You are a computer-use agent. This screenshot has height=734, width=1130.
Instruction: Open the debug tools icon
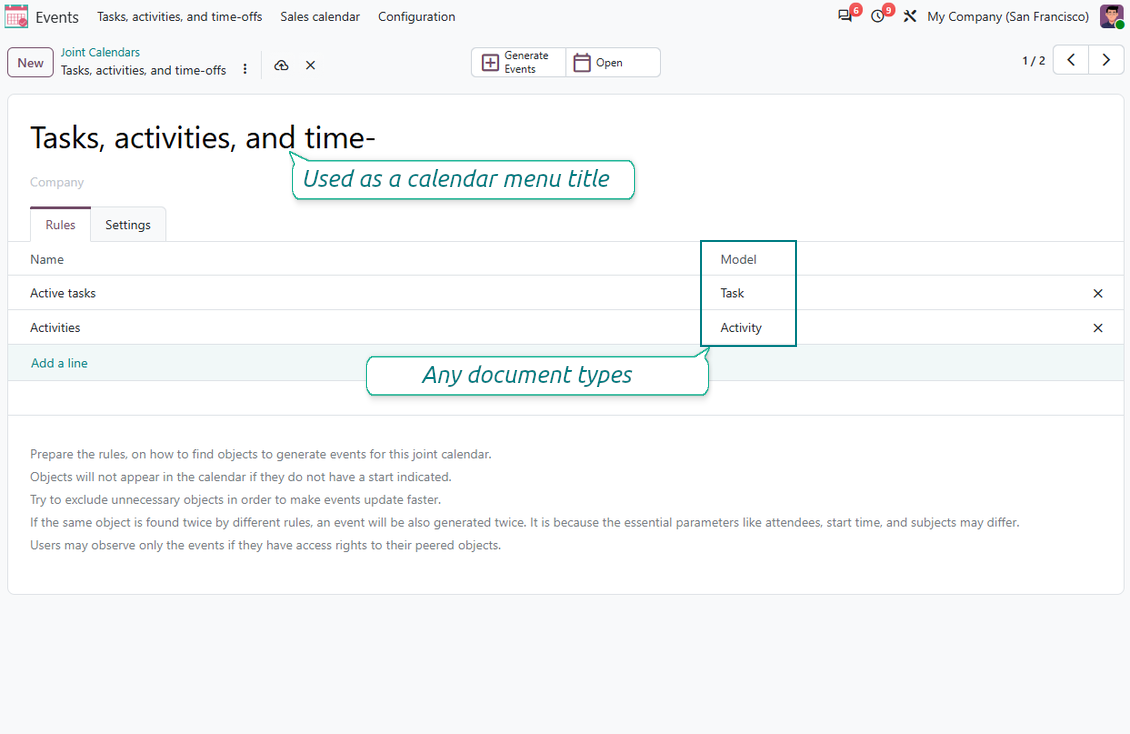[909, 16]
